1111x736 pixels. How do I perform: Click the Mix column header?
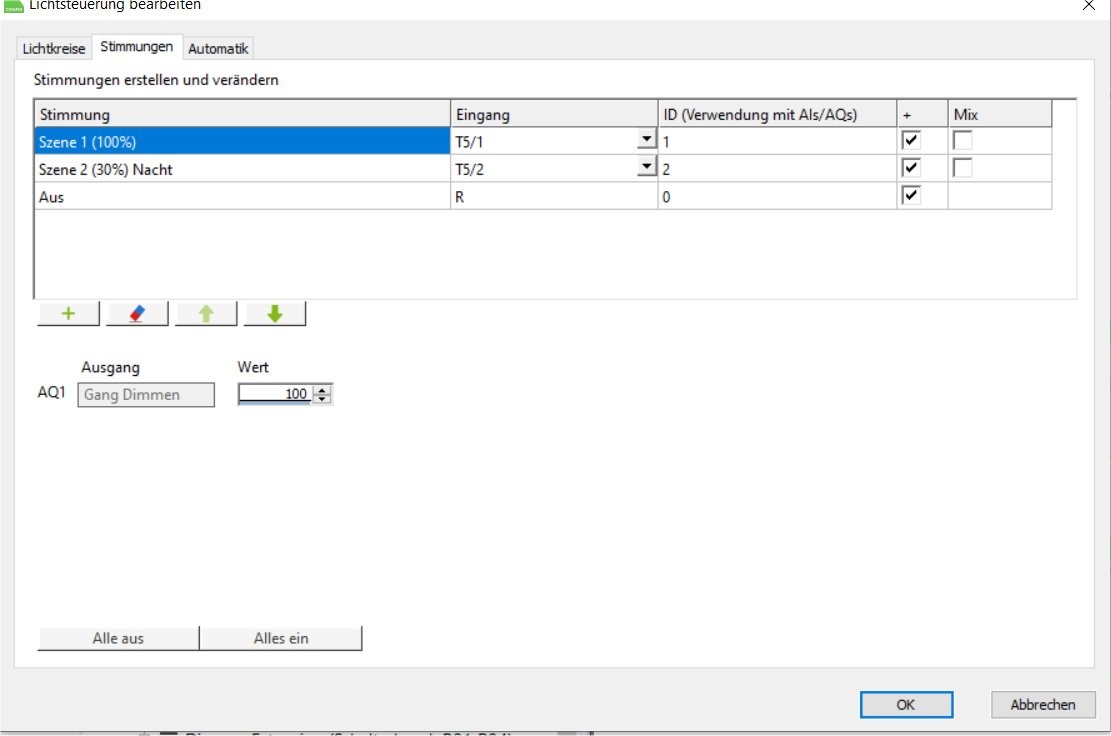(x=1000, y=114)
